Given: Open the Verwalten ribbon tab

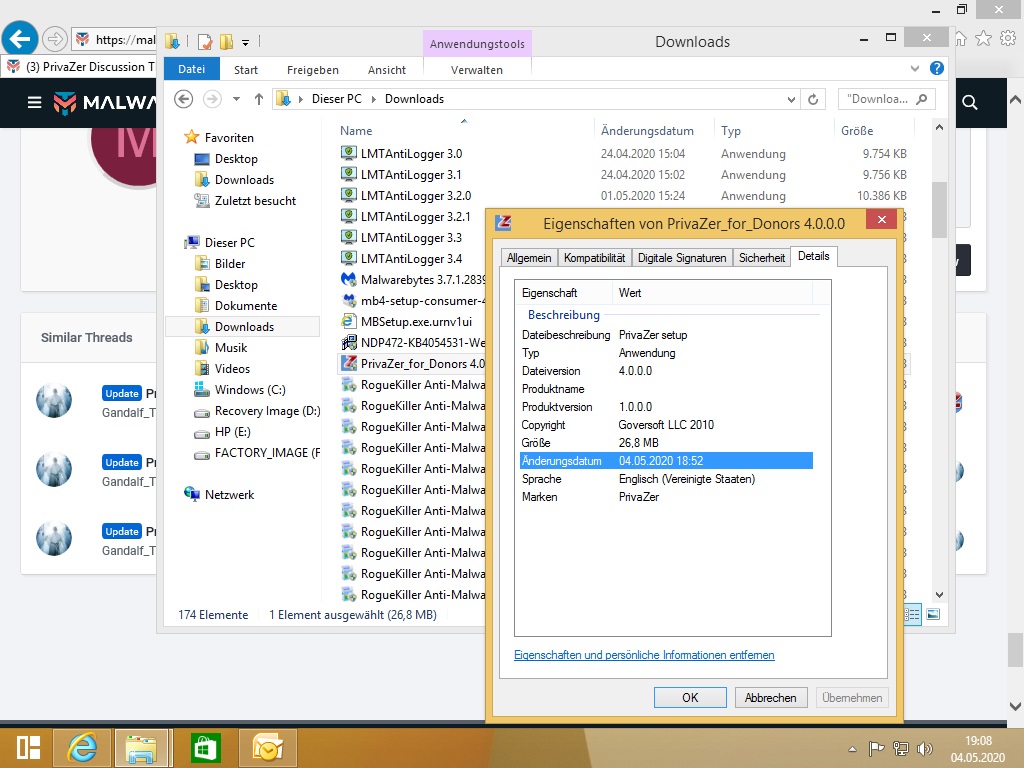Looking at the screenshot, I should click(477, 70).
